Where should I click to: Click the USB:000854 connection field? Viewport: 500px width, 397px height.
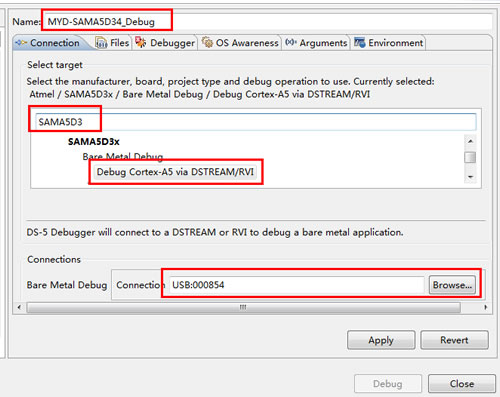[x=297, y=285]
